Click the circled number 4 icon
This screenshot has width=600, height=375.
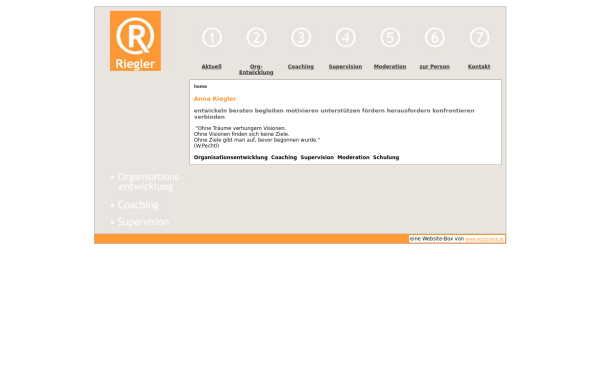346,38
